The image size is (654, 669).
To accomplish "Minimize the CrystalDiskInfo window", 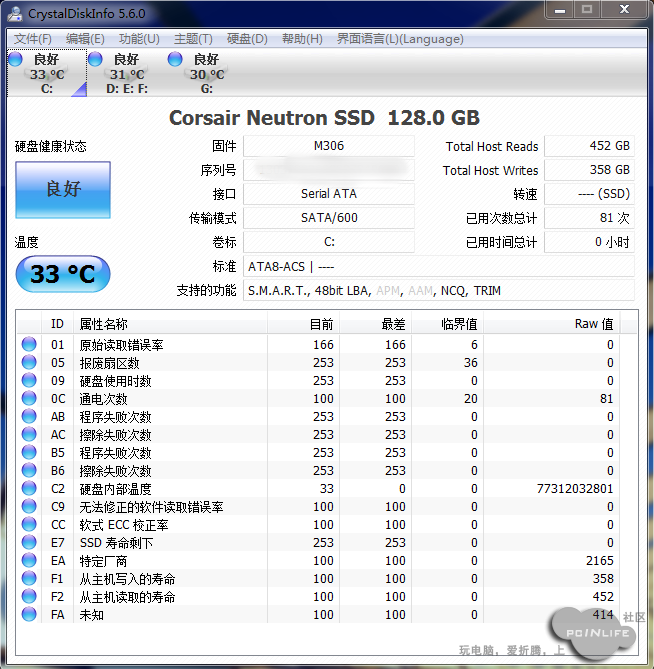I will 560,9.
